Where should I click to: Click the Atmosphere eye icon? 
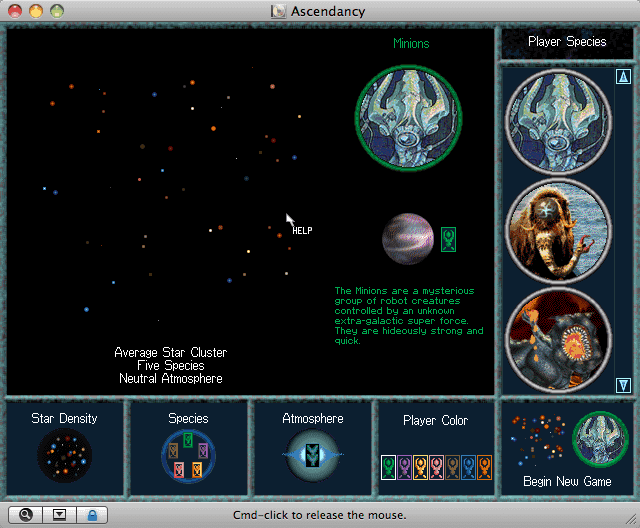tap(313, 455)
